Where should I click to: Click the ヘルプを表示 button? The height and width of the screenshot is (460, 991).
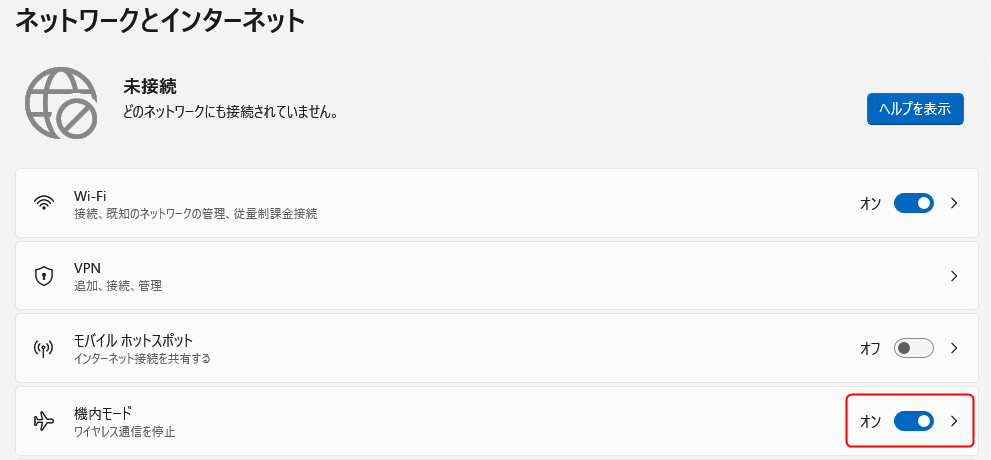tap(914, 109)
